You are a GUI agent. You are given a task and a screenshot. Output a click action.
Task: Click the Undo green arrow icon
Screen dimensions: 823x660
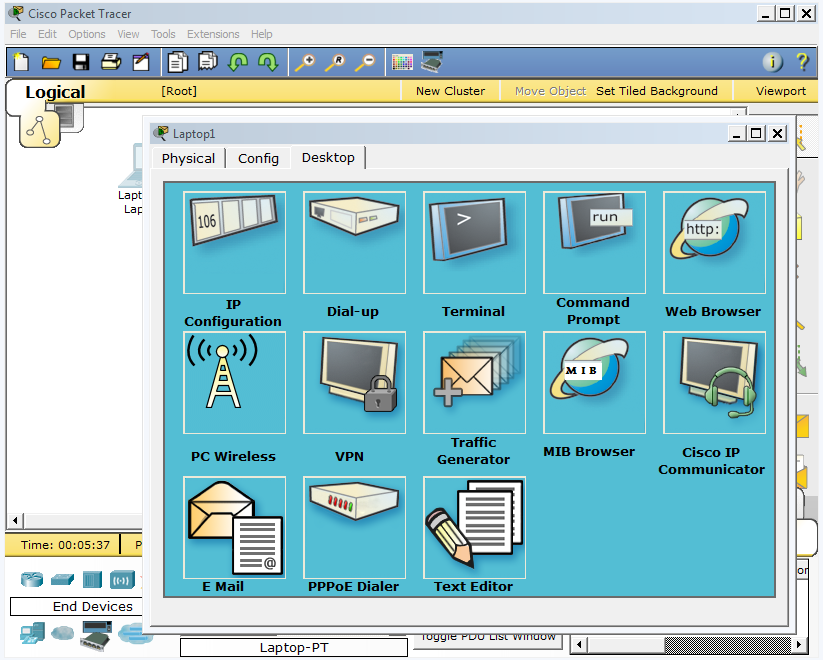tap(238, 62)
